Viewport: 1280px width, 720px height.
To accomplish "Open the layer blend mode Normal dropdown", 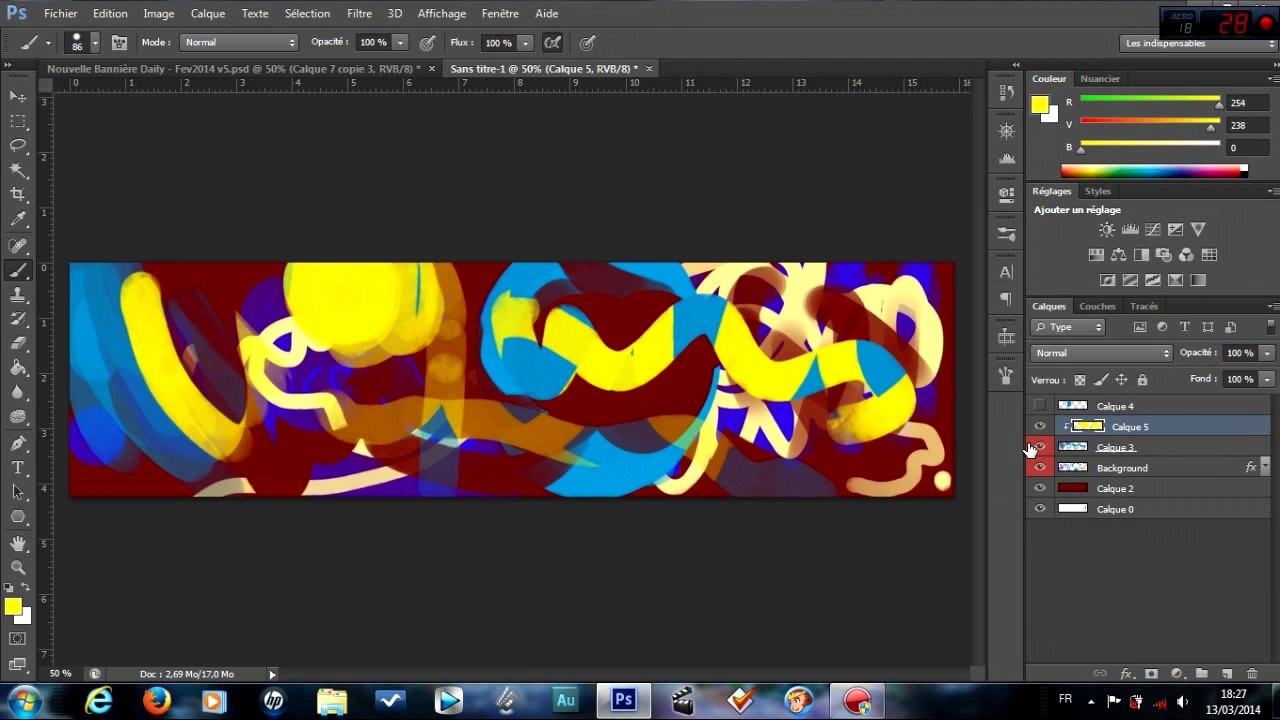I will point(1101,353).
